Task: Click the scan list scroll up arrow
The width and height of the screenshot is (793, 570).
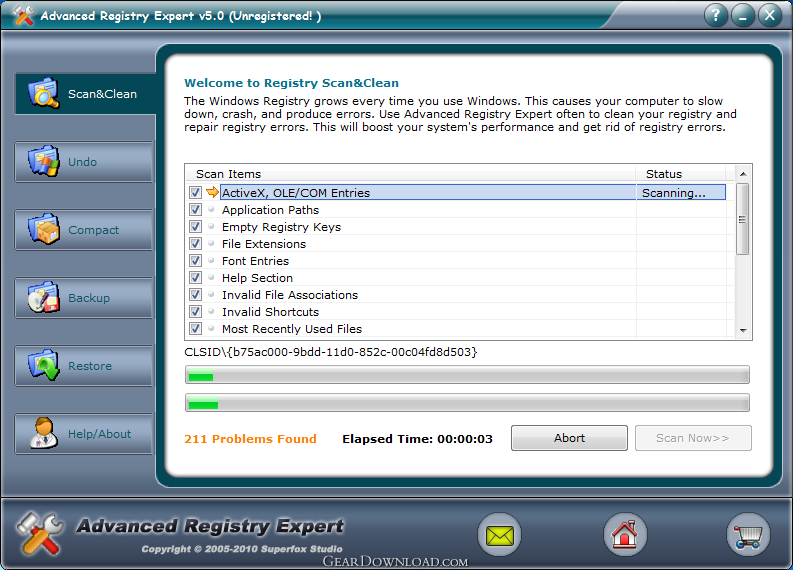Action: [x=743, y=174]
